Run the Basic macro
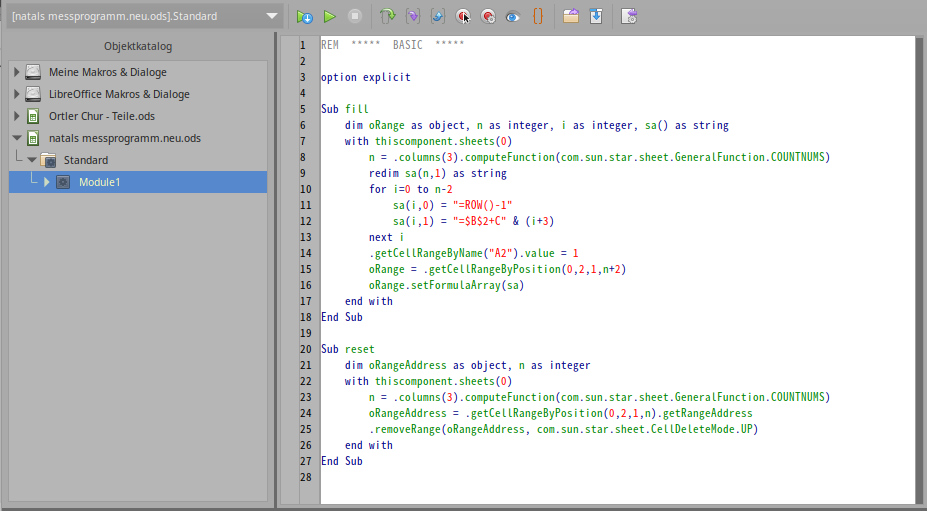Image resolution: width=927 pixels, height=511 pixels. [x=329, y=17]
